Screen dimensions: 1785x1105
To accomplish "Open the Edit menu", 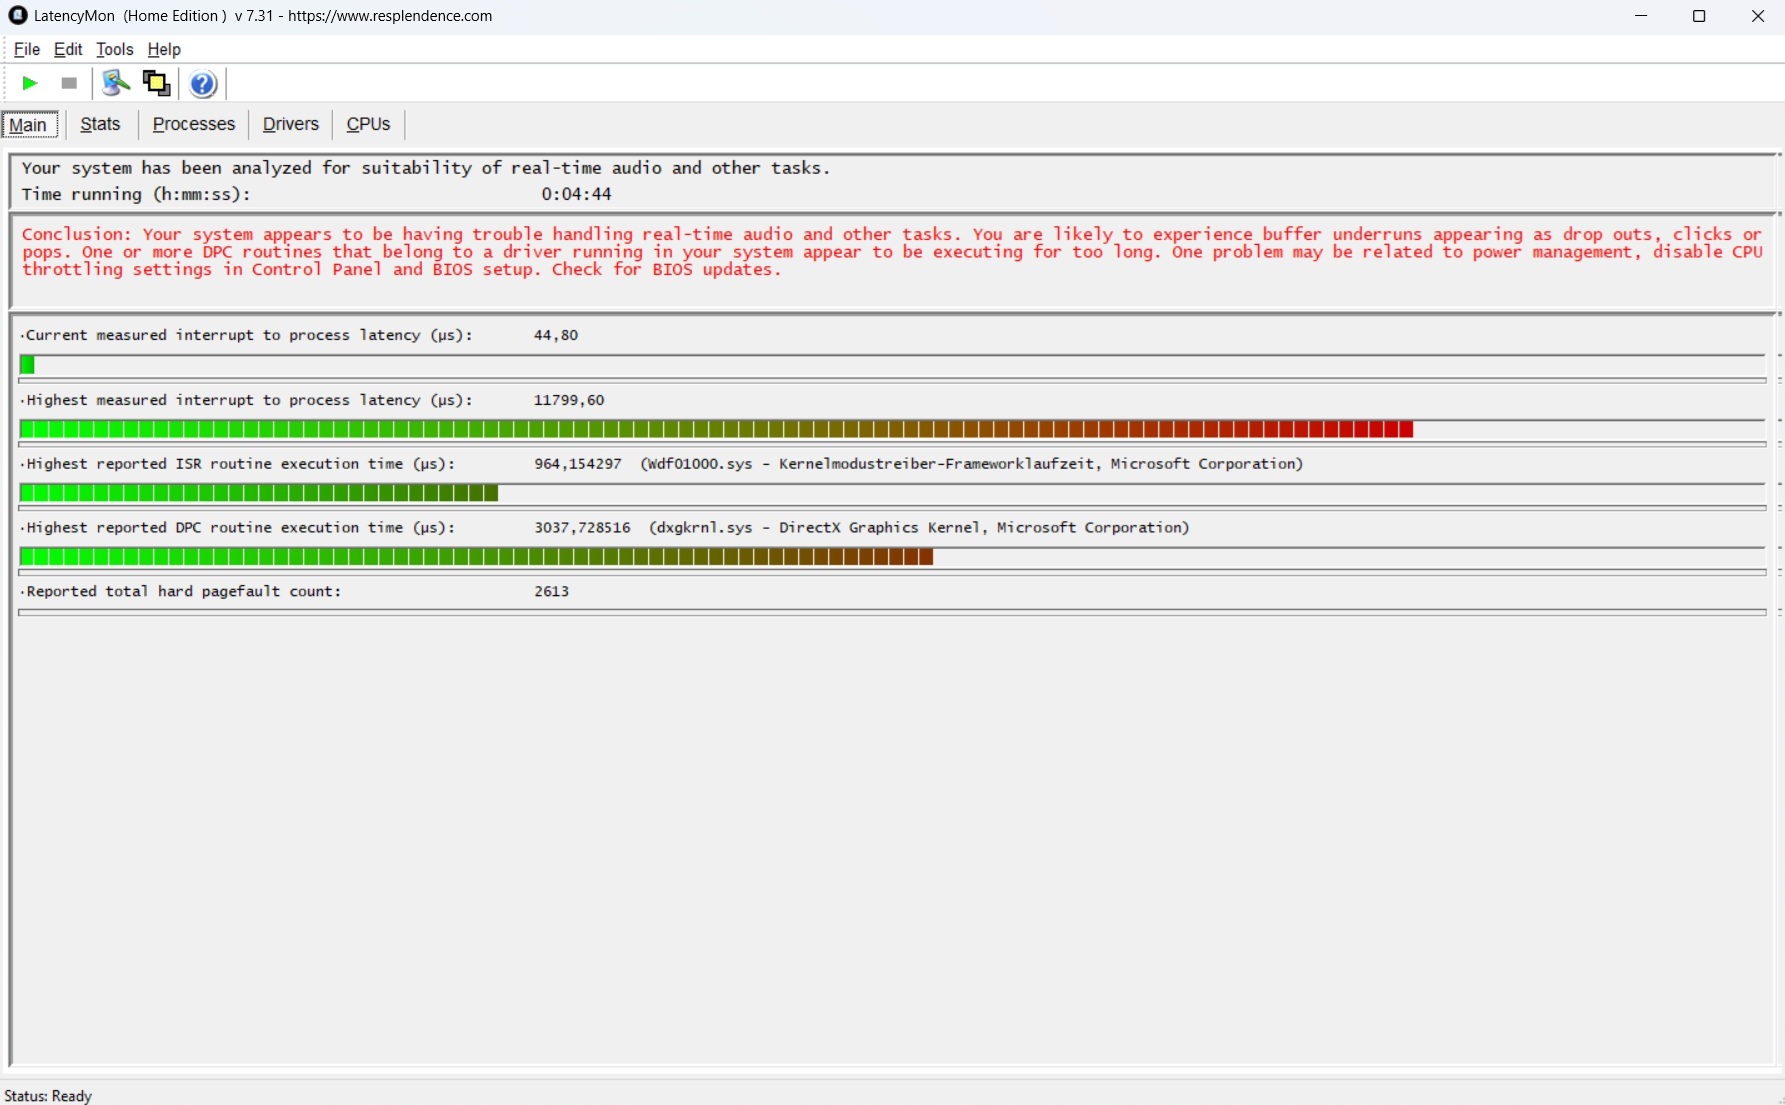I will point(68,49).
